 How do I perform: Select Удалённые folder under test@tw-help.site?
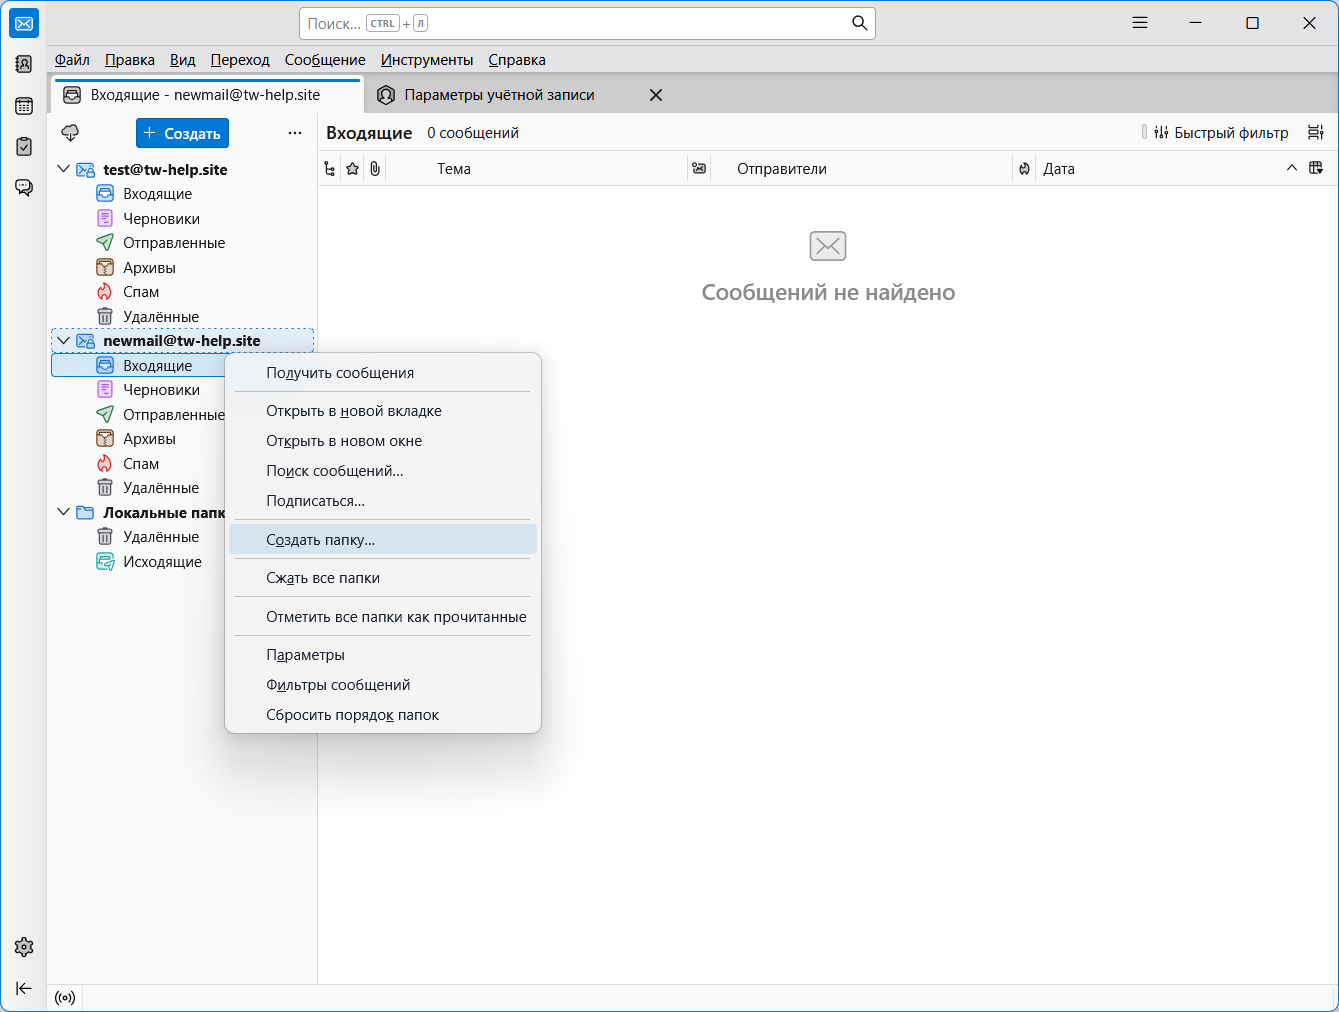click(182, 316)
